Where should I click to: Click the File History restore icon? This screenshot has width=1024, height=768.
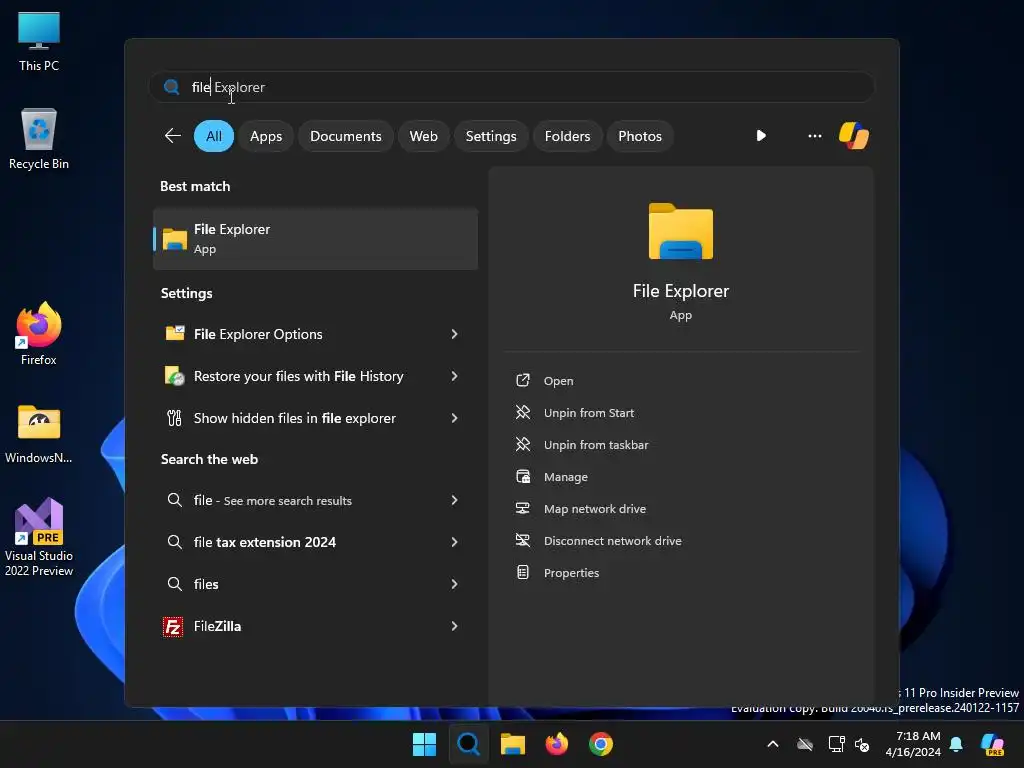(x=174, y=376)
